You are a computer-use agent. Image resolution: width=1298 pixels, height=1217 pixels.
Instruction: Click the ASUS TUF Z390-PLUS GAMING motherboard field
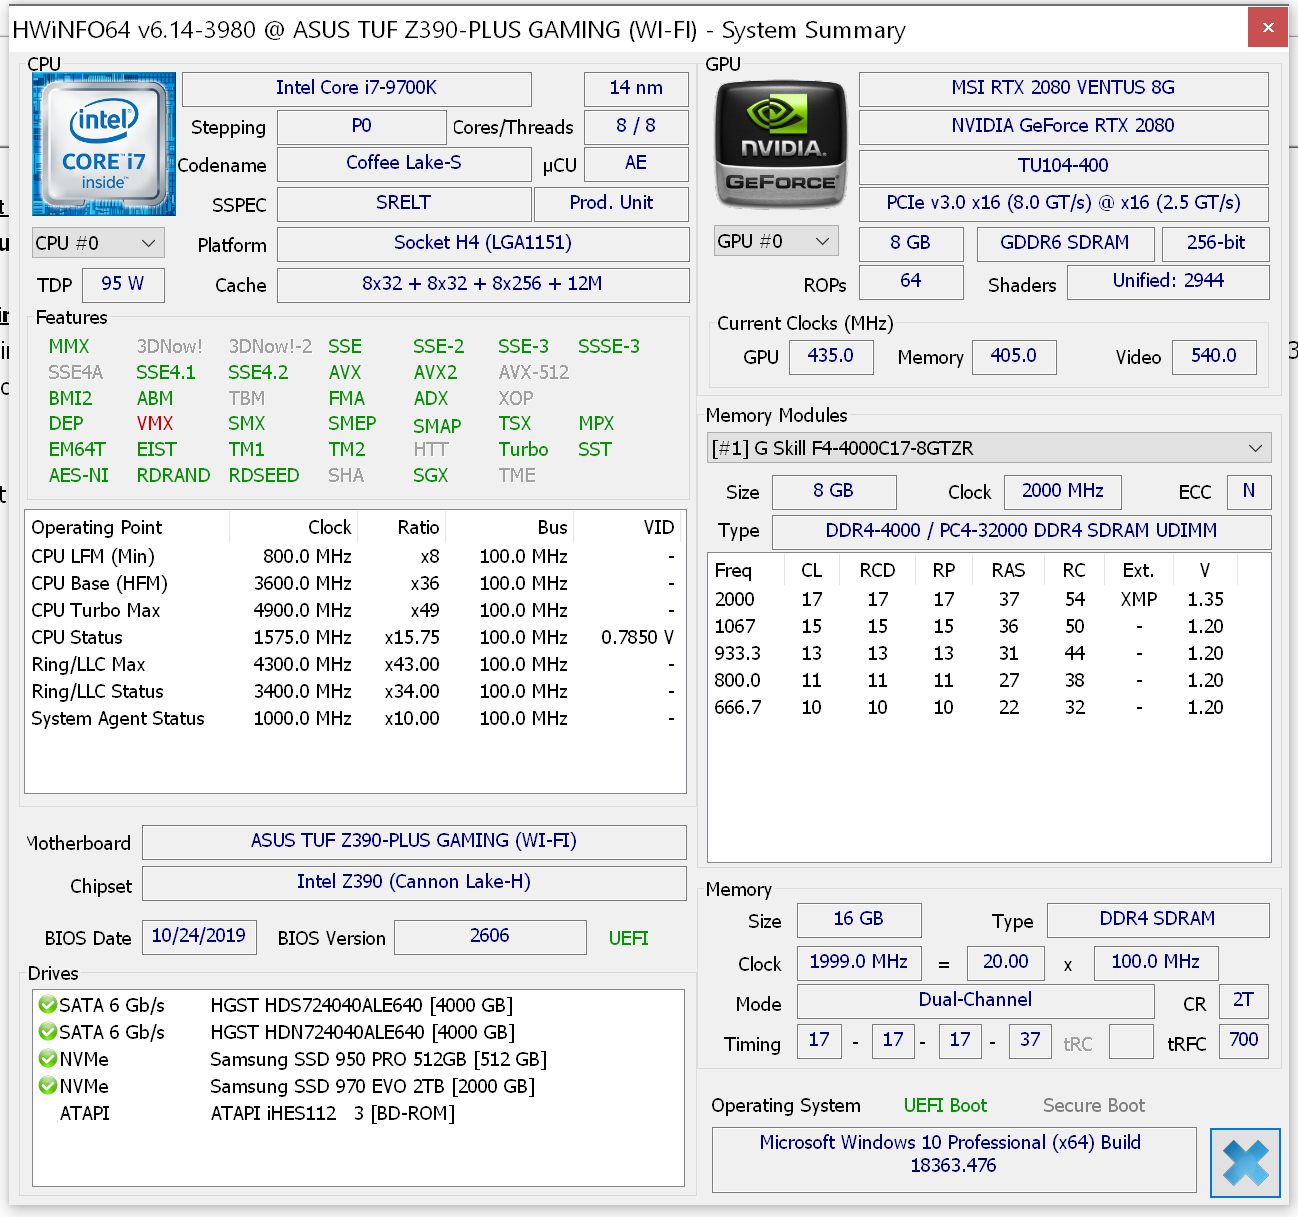click(x=414, y=841)
